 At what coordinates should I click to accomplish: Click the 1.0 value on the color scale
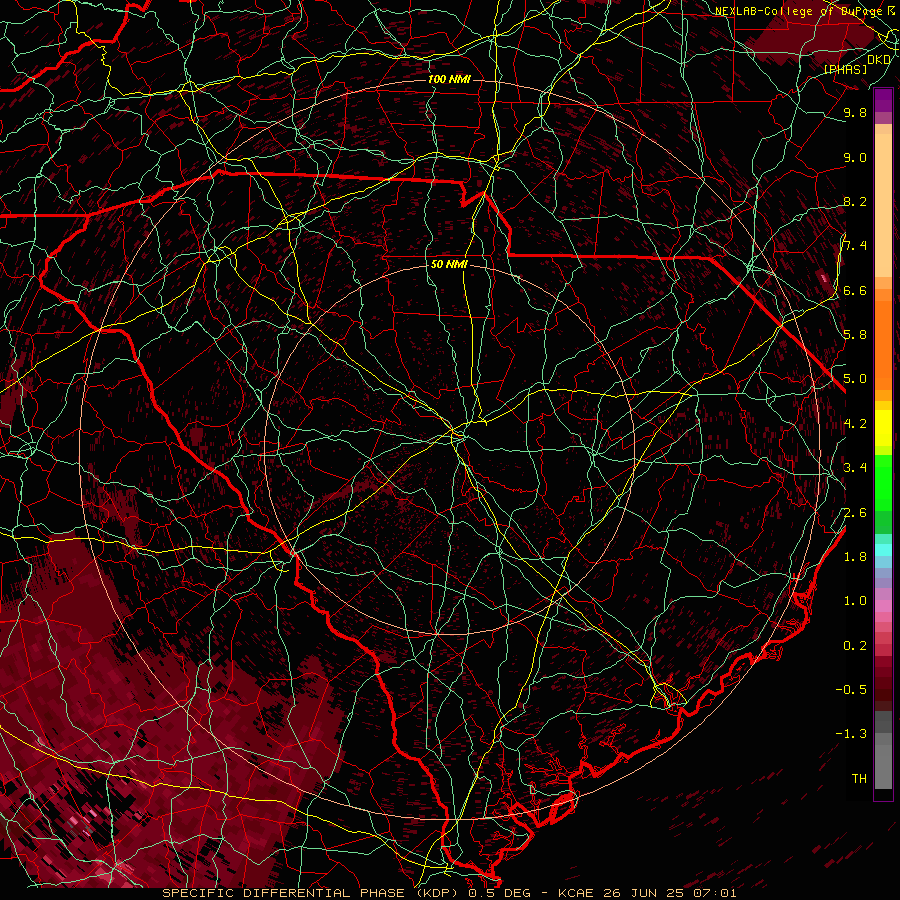click(855, 601)
